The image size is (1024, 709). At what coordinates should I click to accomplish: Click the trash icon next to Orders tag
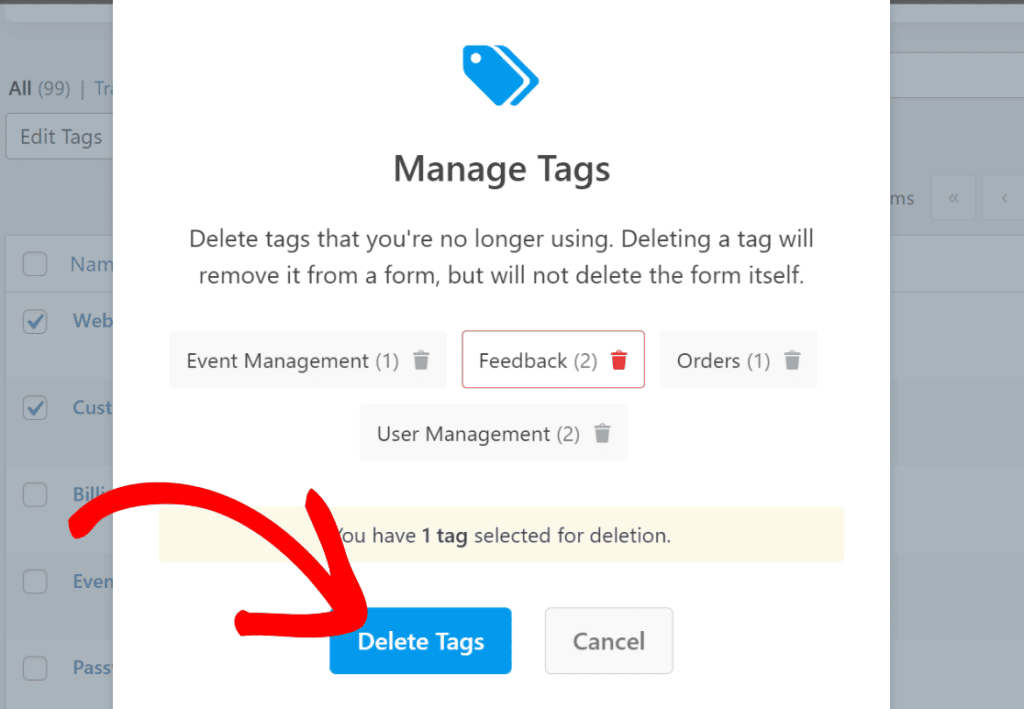[x=792, y=360]
